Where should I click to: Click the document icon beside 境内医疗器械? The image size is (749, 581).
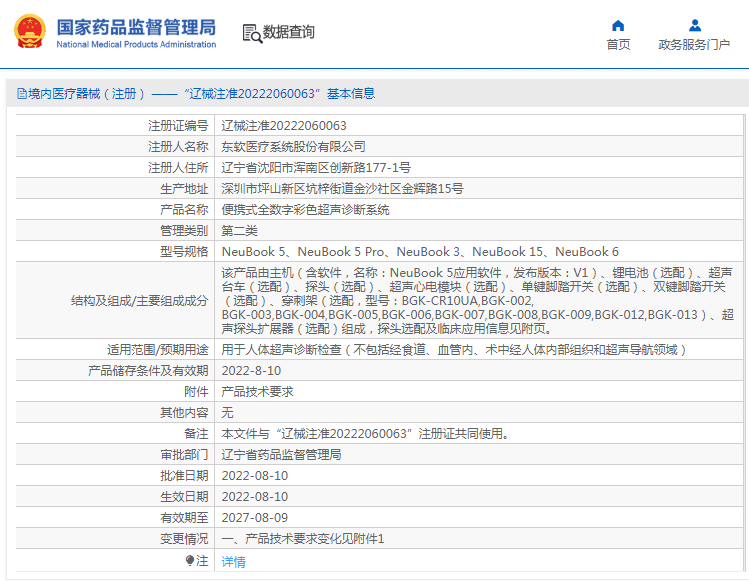point(21,94)
